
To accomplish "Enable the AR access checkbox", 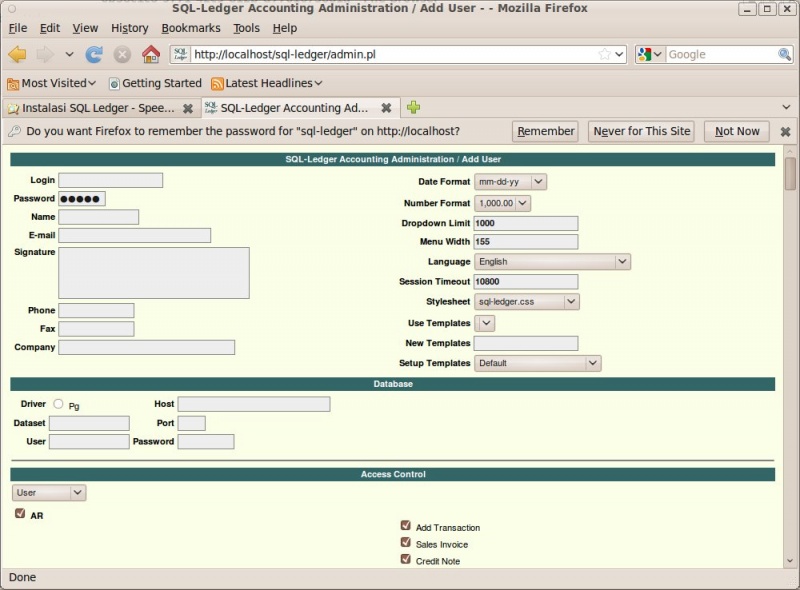I will [20, 513].
